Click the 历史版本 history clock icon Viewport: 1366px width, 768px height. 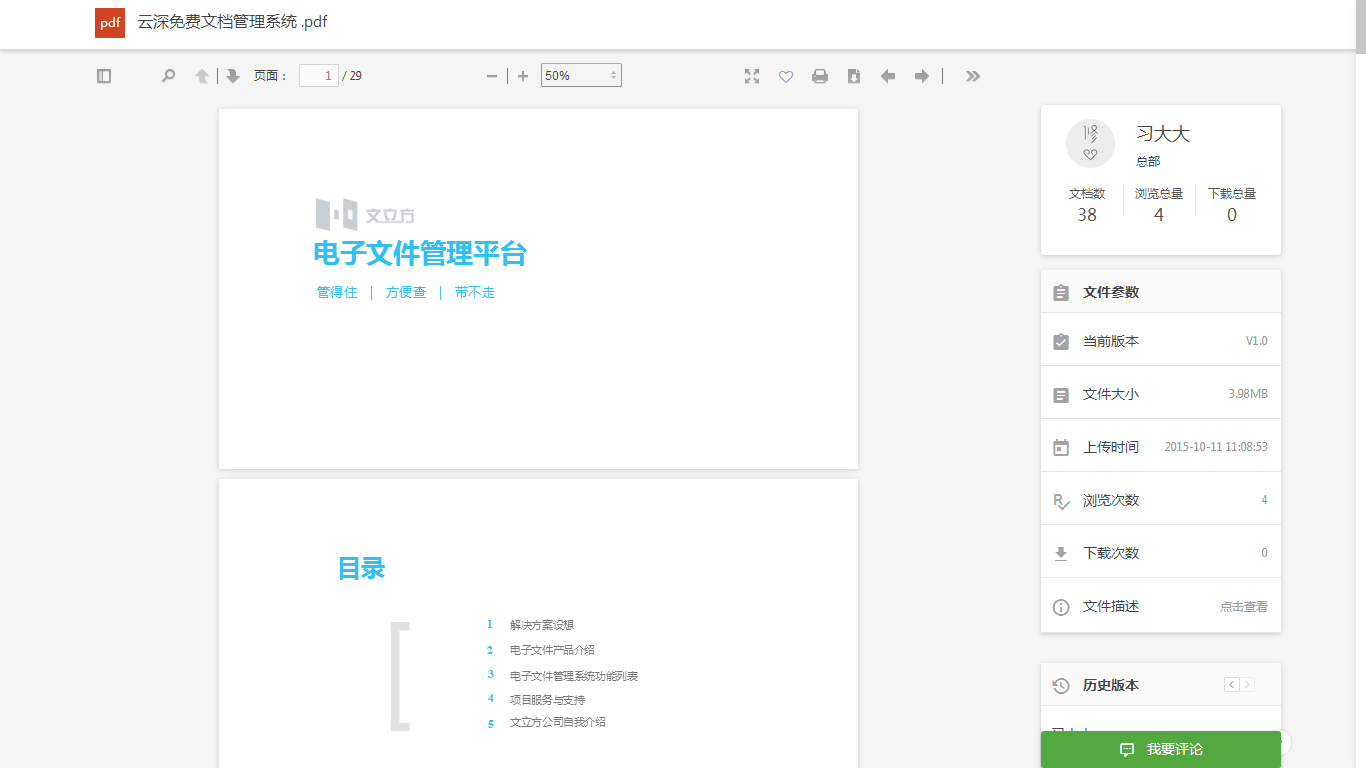[x=1061, y=686]
